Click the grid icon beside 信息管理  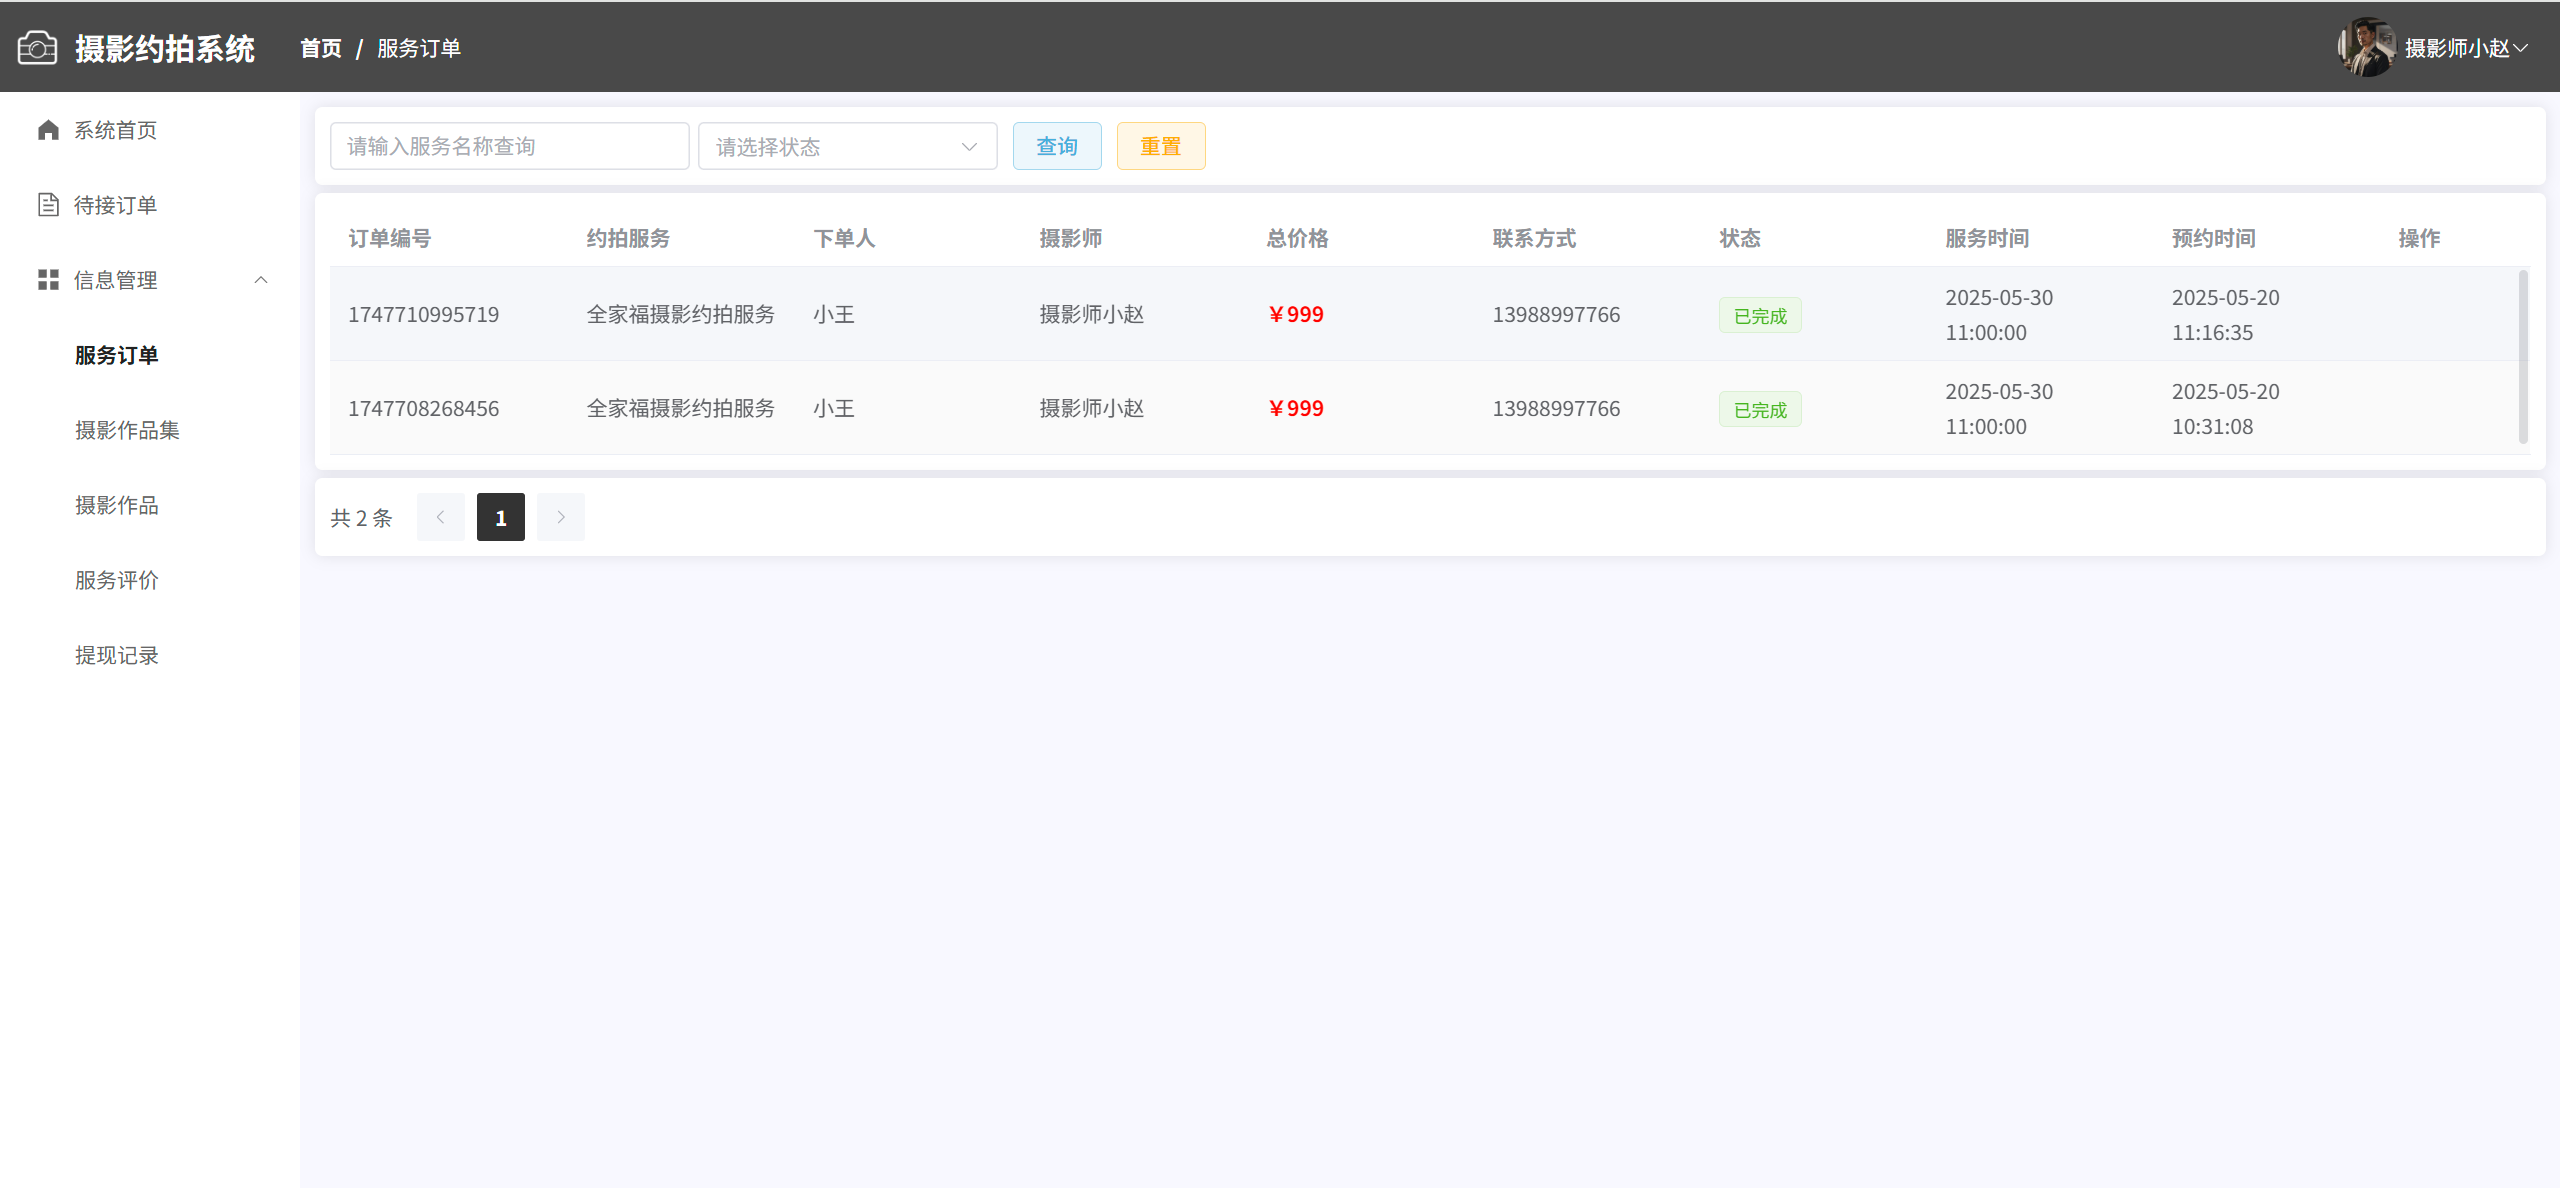coord(48,280)
